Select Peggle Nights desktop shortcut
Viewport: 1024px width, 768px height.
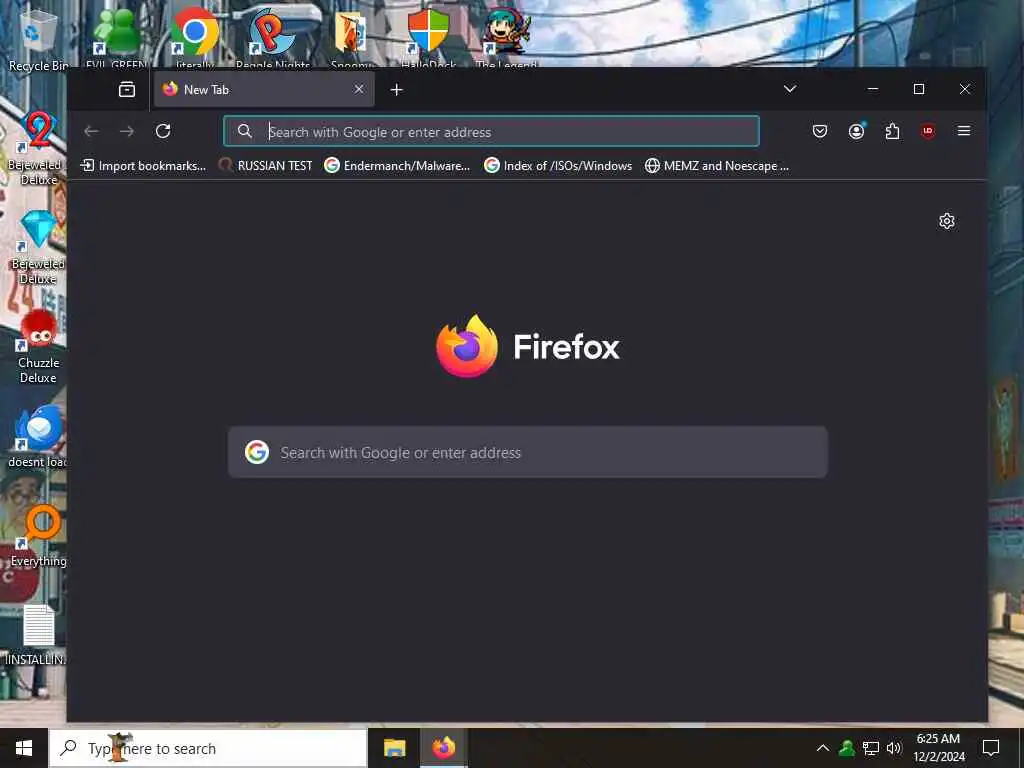click(272, 38)
